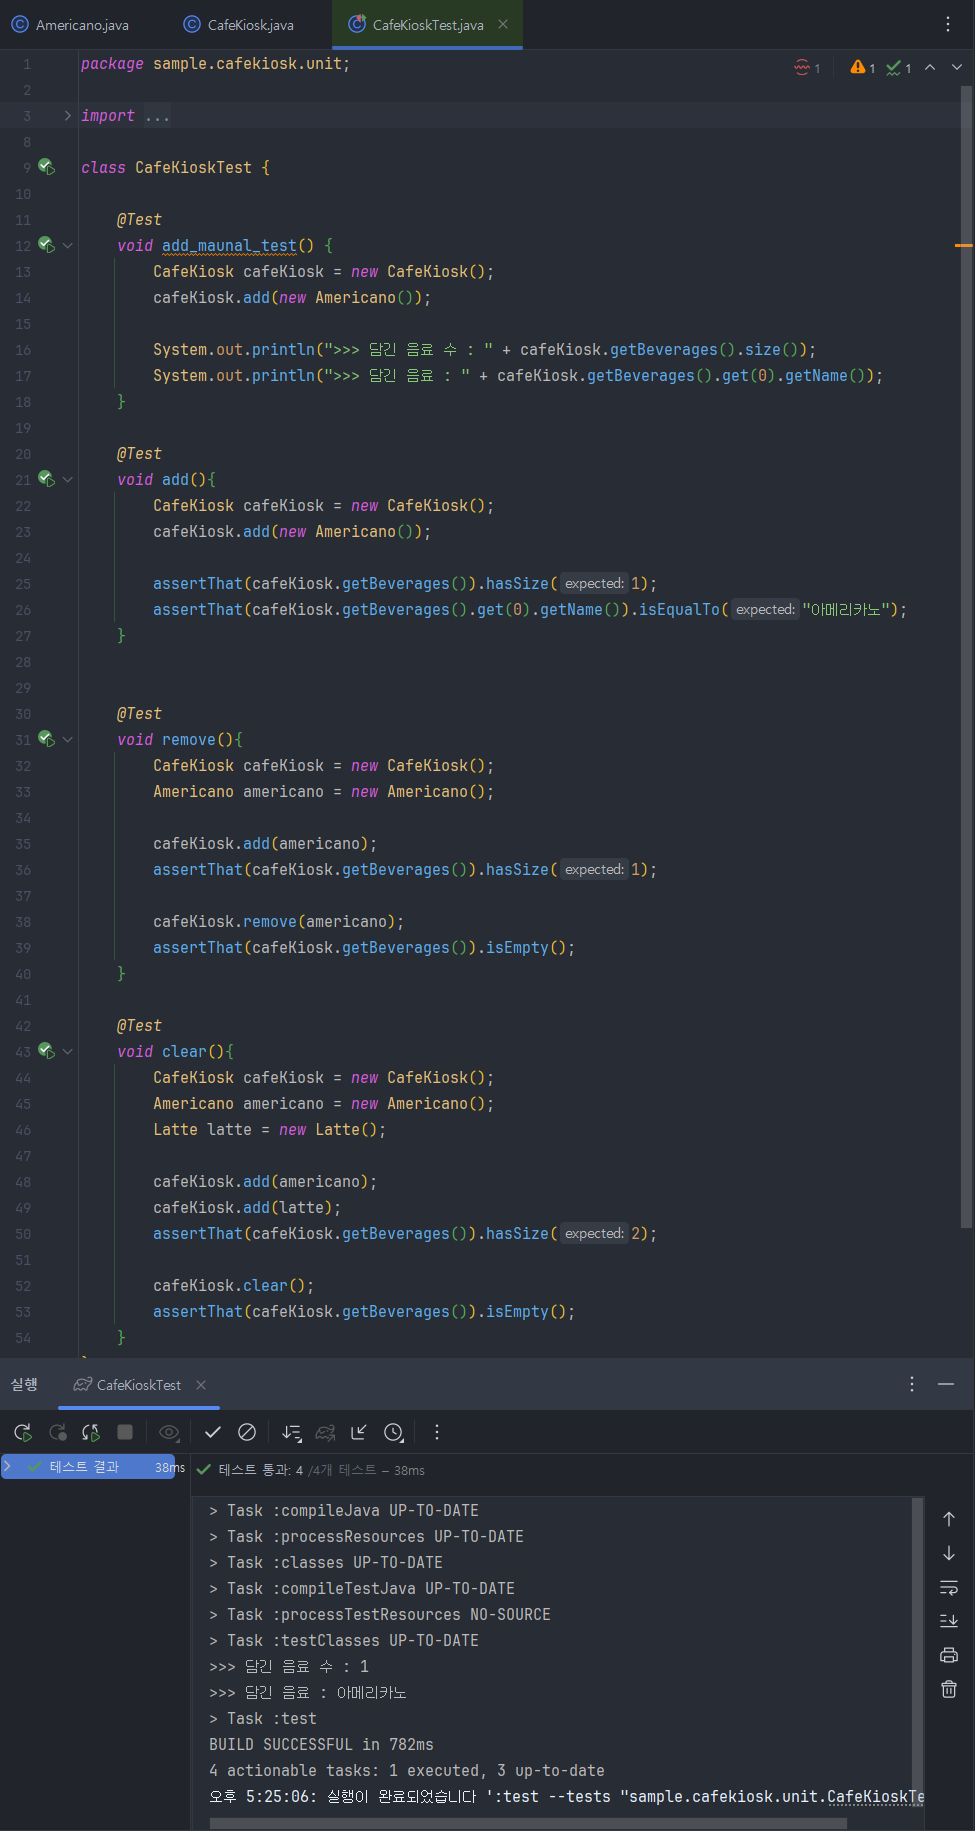
Task: Run the clear() test gutter icon
Action: [46, 1050]
